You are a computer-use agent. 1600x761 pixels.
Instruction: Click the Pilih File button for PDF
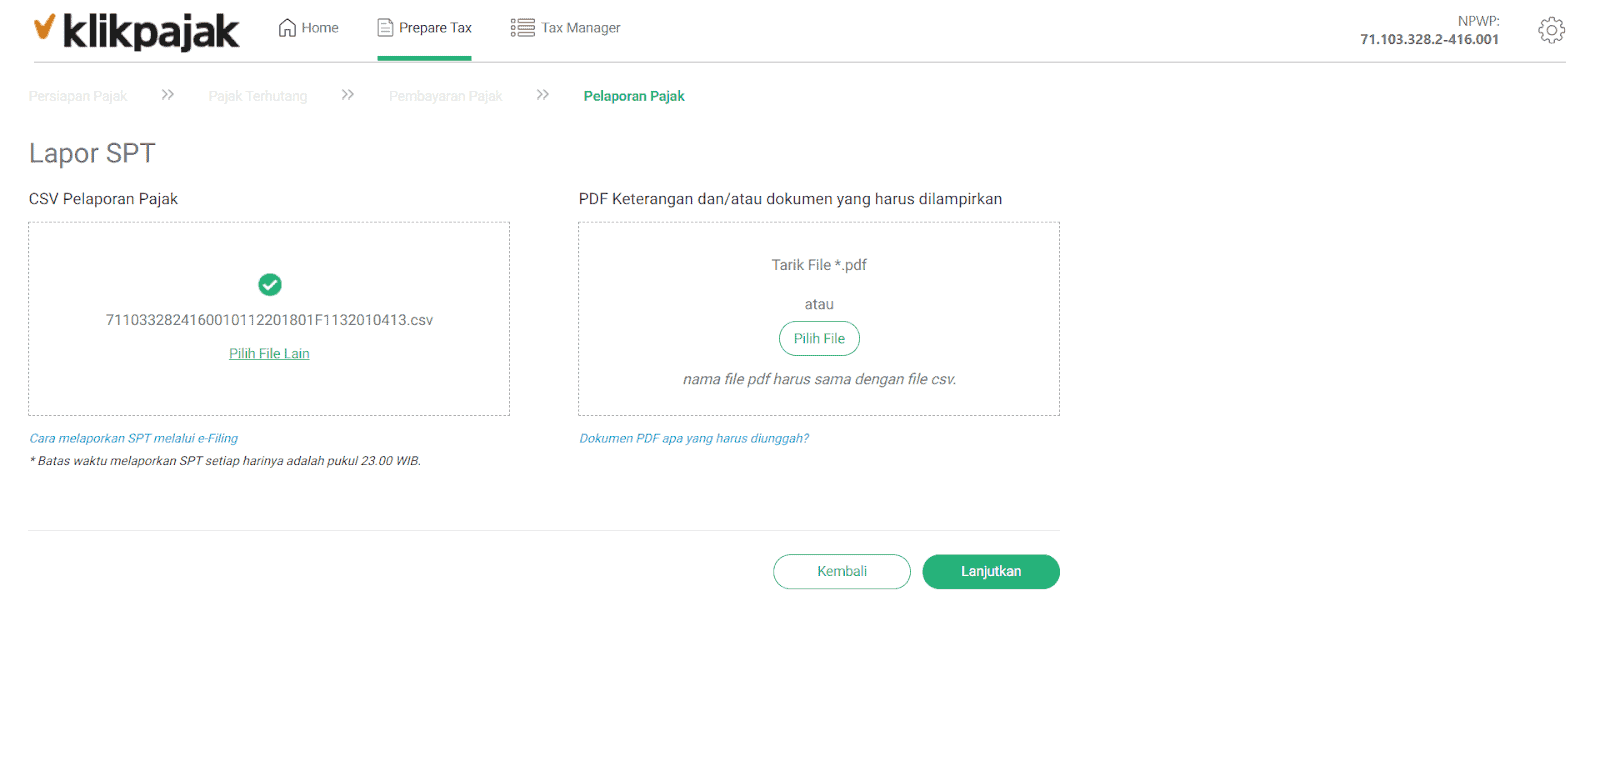[819, 339]
